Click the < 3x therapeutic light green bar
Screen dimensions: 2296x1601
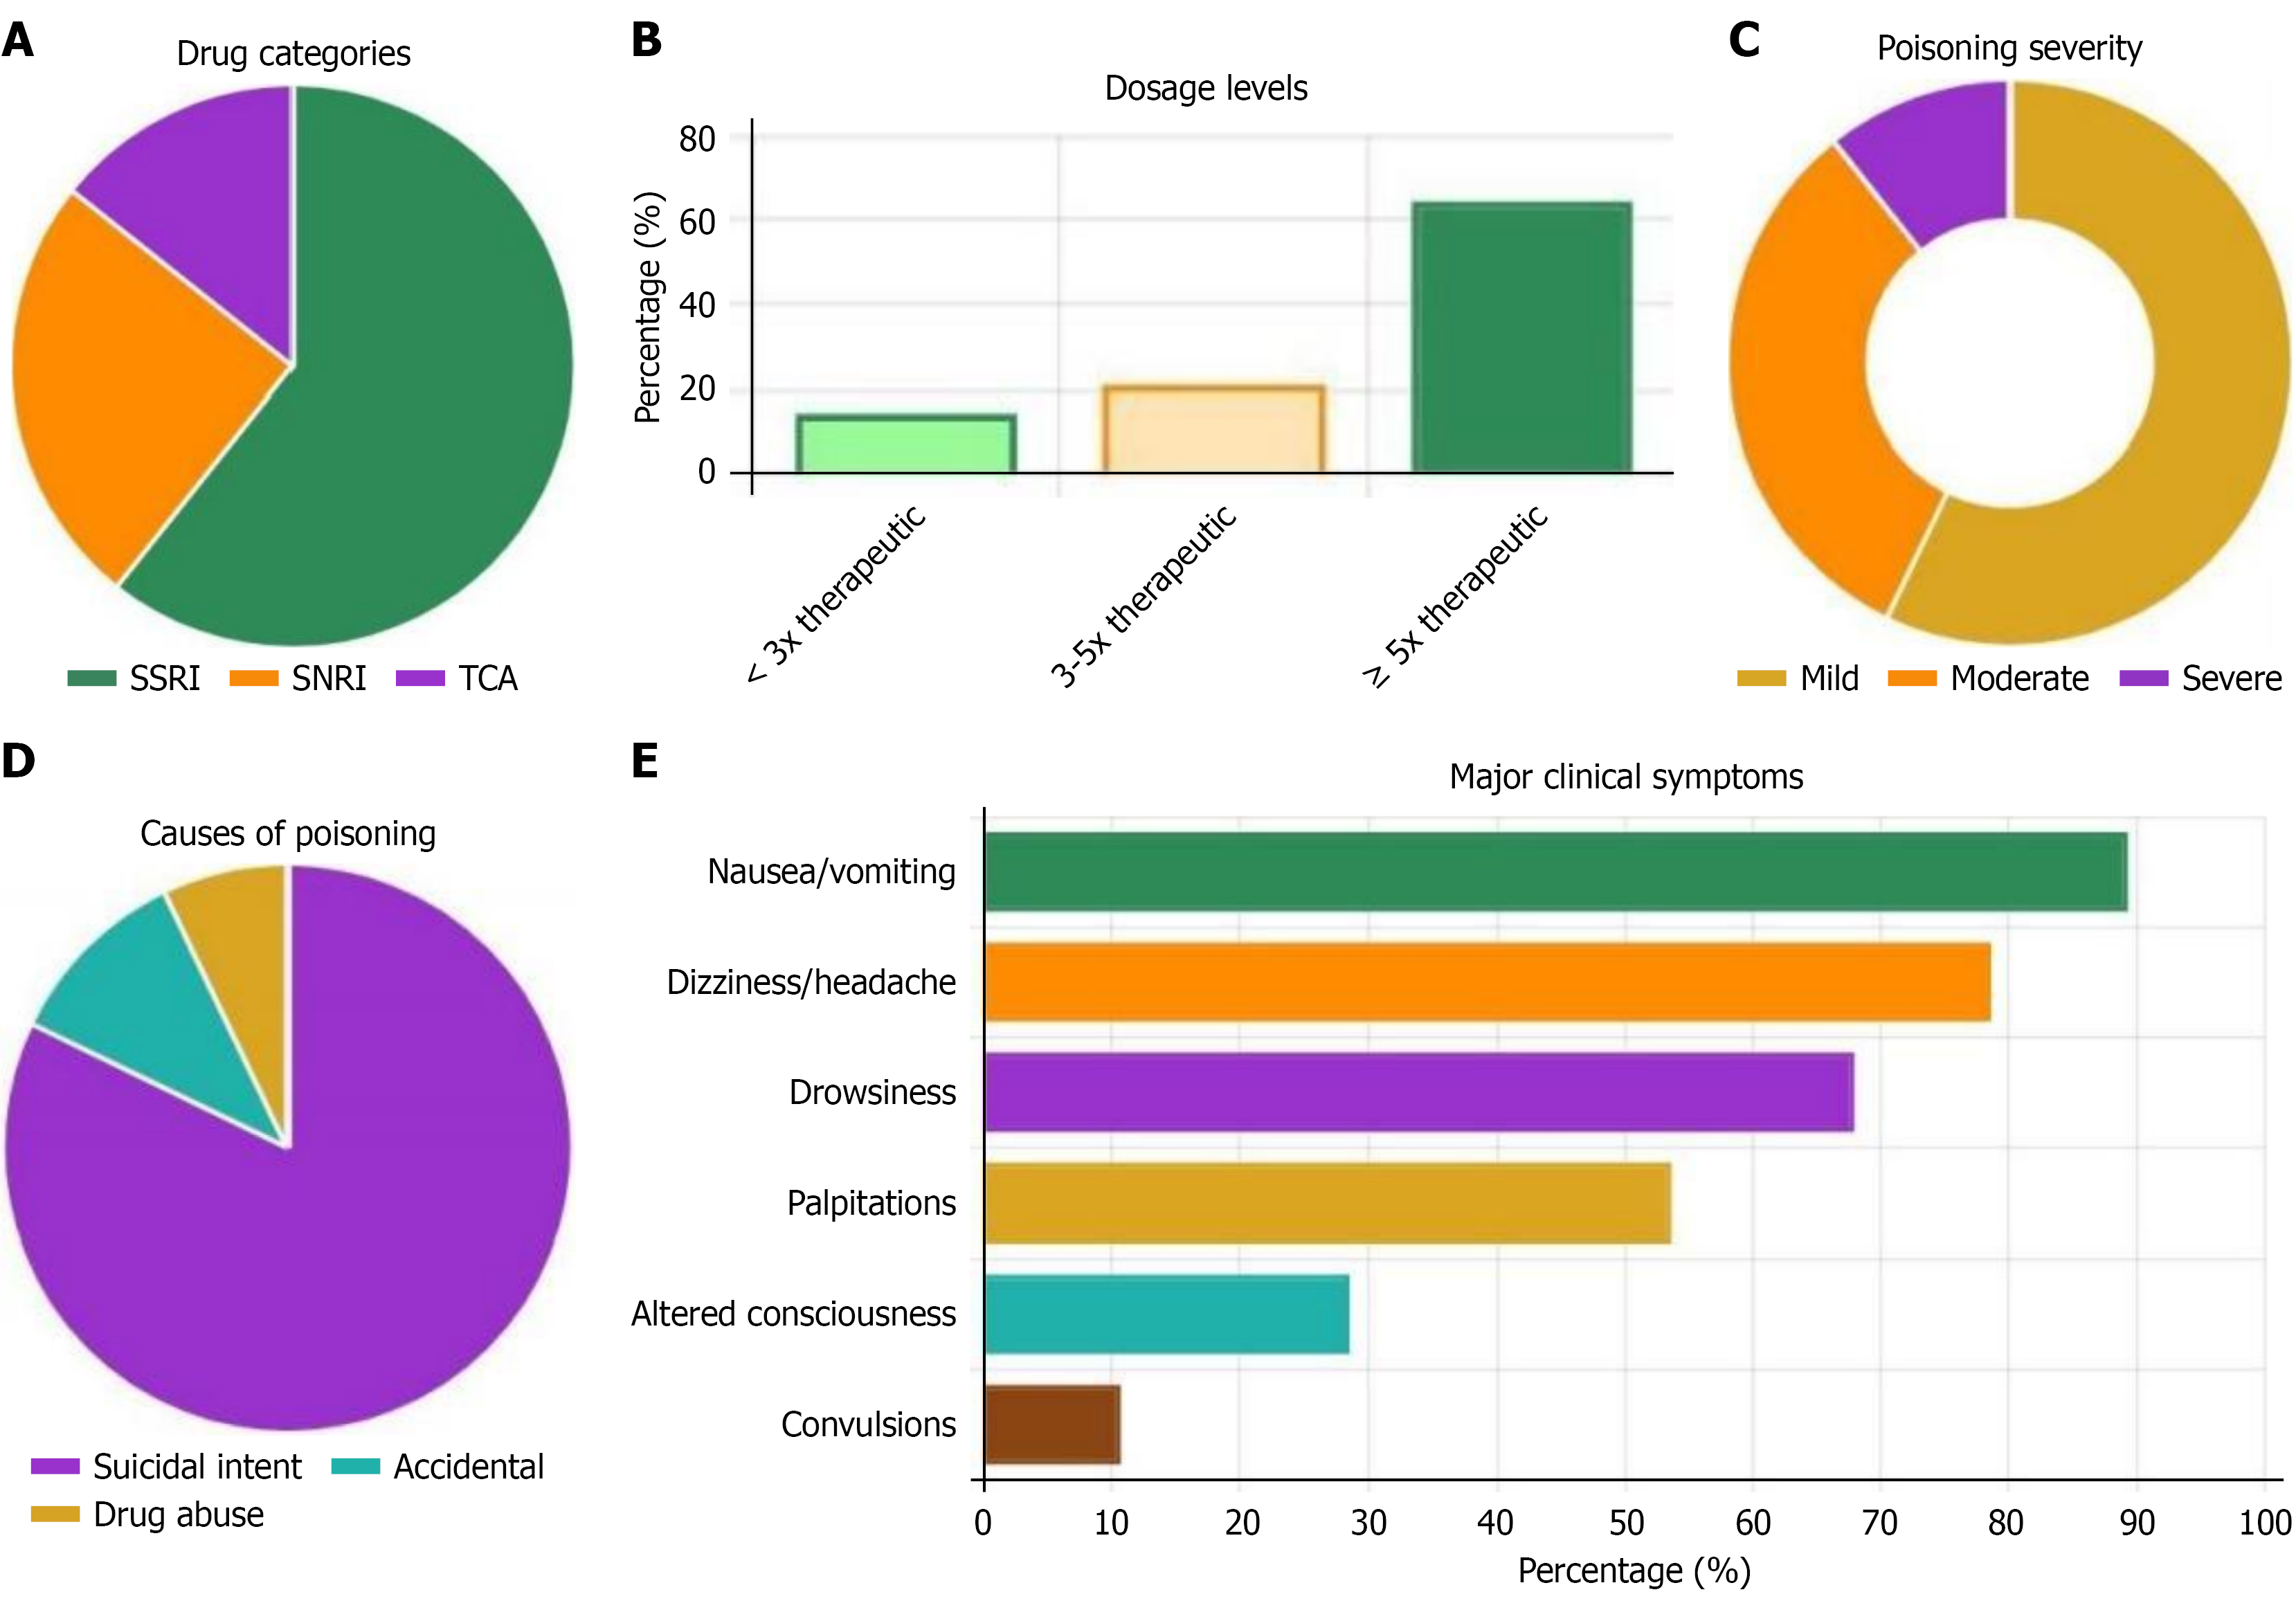click(x=906, y=444)
